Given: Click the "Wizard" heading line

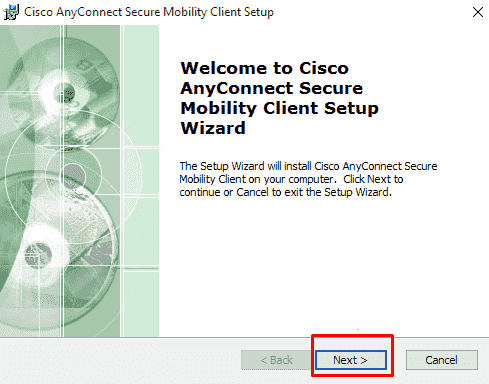Looking at the screenshot, I should pyautogui.click(x=213, y=128).
